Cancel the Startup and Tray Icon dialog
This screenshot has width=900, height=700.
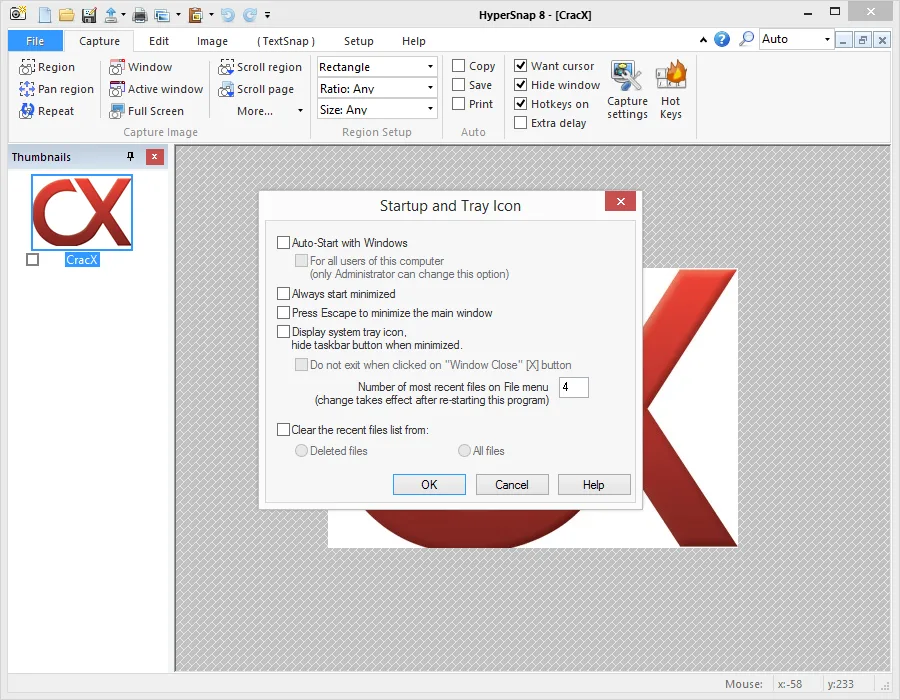point(512,485)
